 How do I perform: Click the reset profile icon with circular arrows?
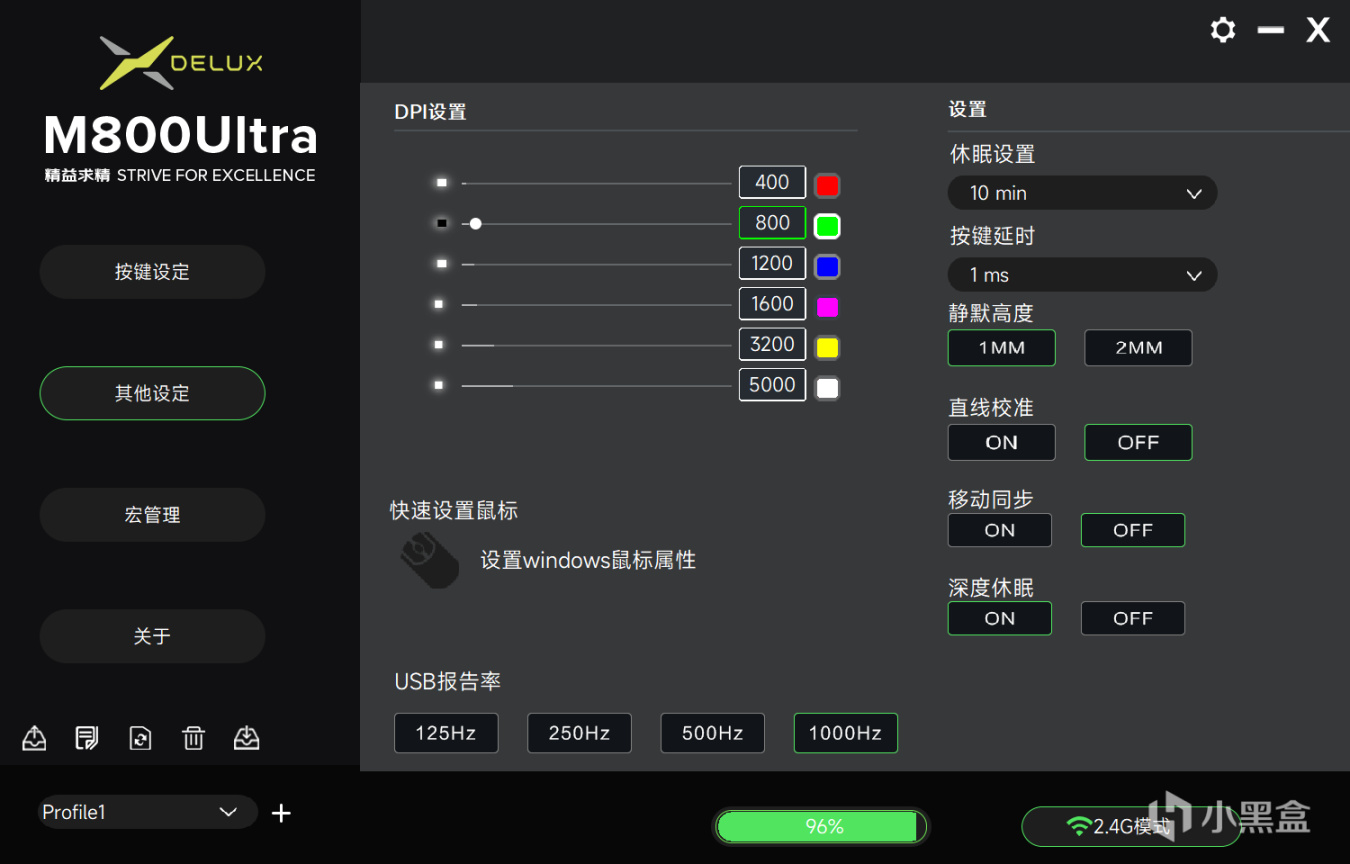click(140, 738)
